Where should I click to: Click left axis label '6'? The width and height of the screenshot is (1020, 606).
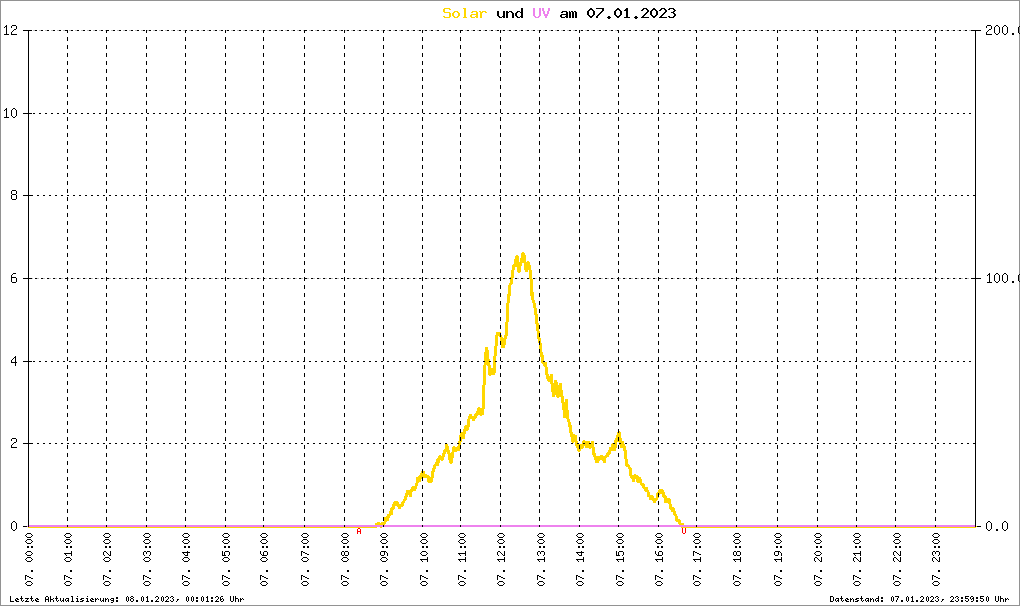[x=14, y=278]
